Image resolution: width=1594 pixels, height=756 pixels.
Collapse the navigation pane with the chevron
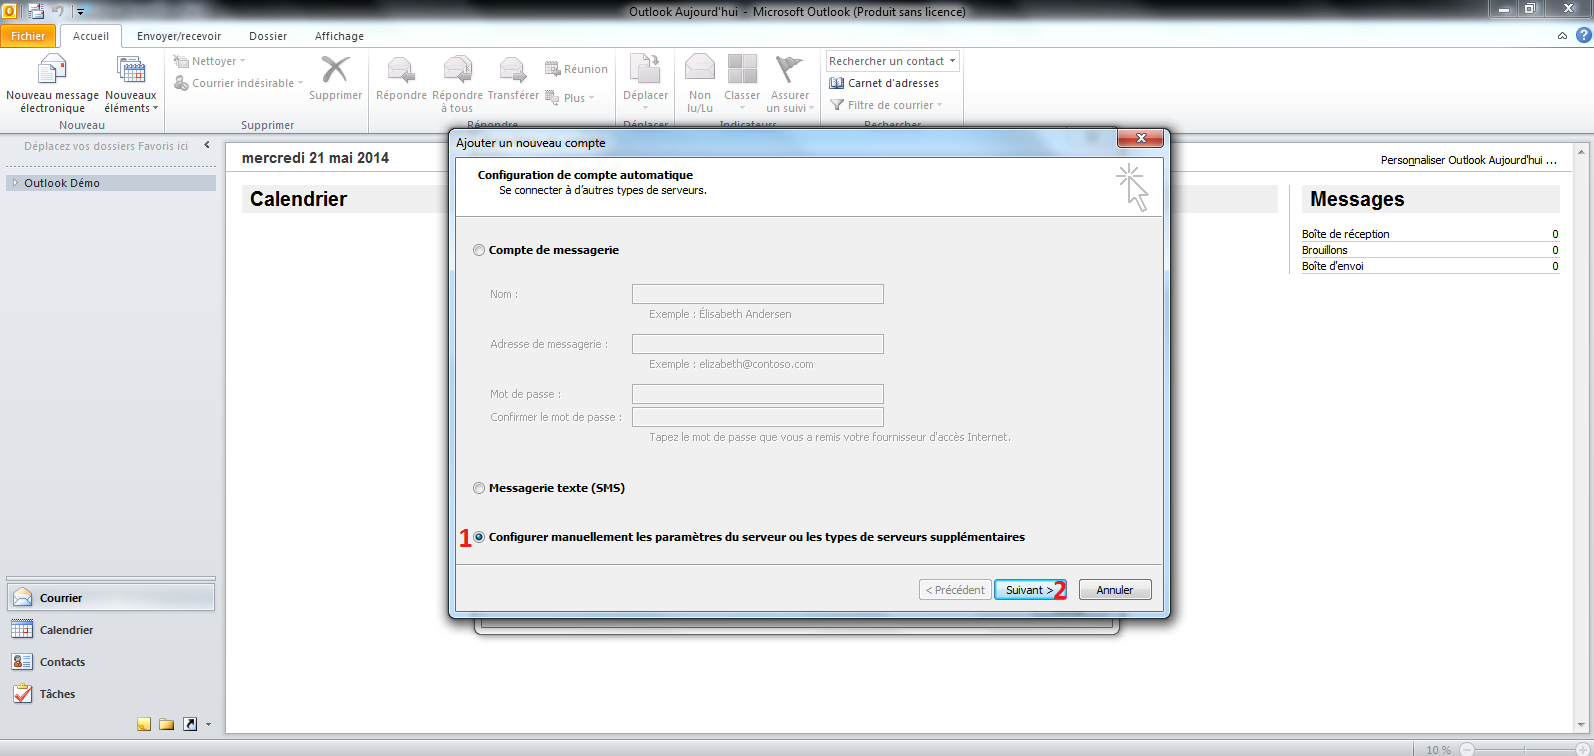click(x=207, y=146)
